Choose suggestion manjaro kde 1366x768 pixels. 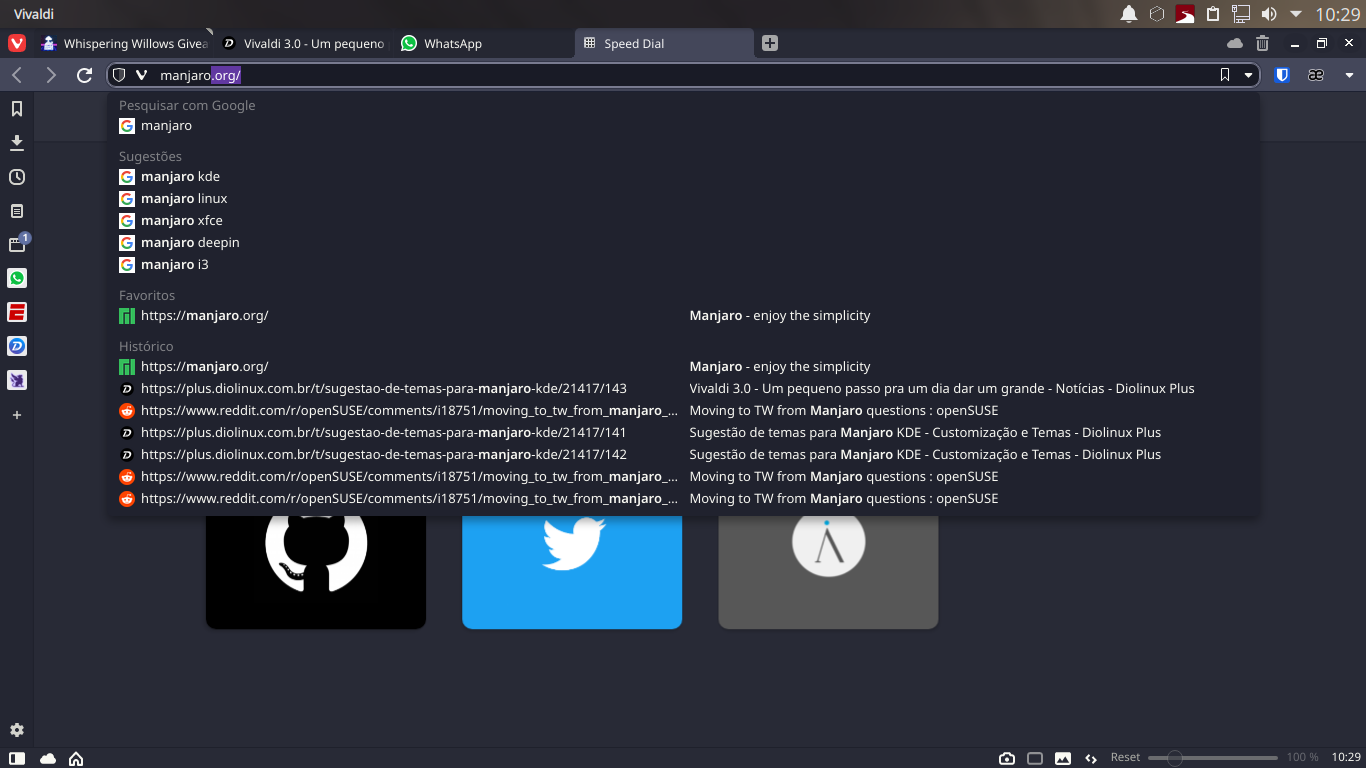(683, 177)
